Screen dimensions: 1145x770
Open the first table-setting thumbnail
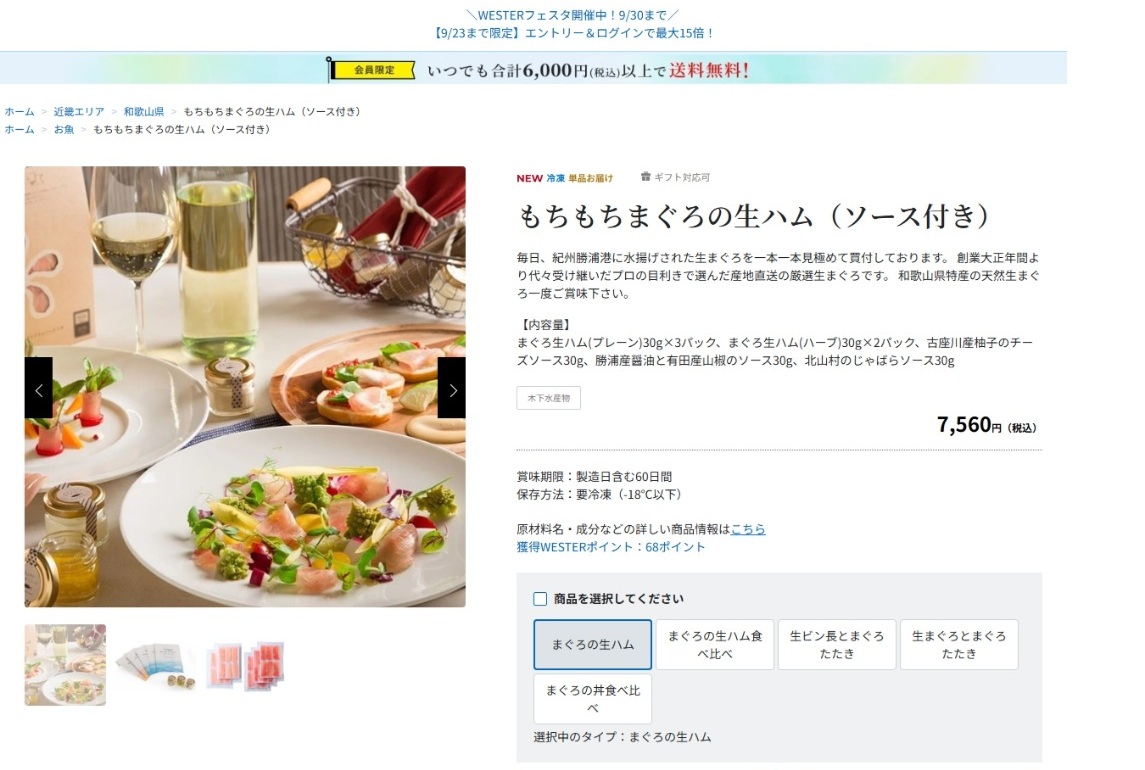point(65,665)
